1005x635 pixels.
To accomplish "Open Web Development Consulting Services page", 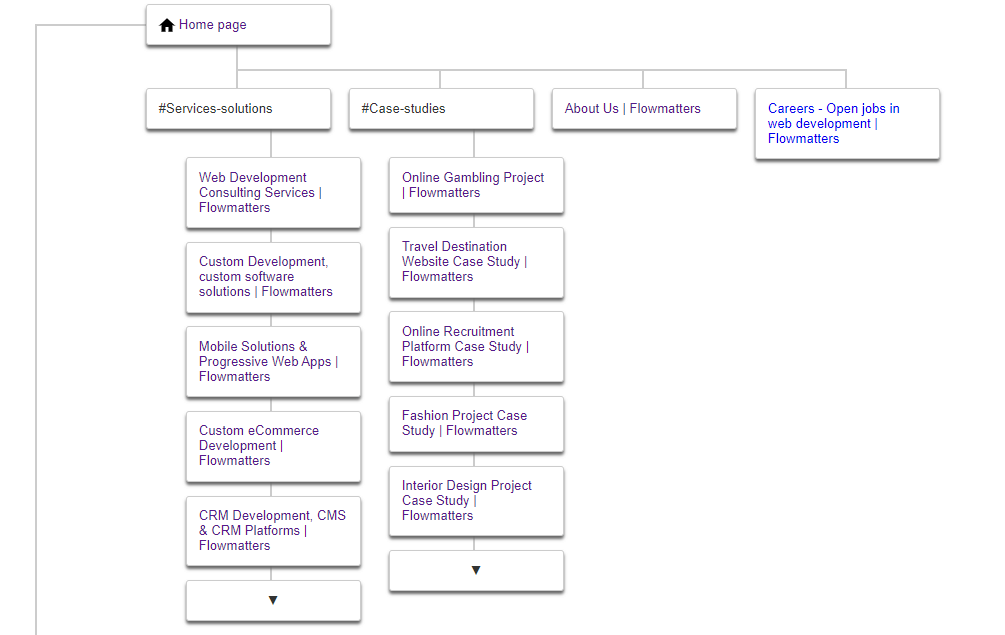I will 260,192.
